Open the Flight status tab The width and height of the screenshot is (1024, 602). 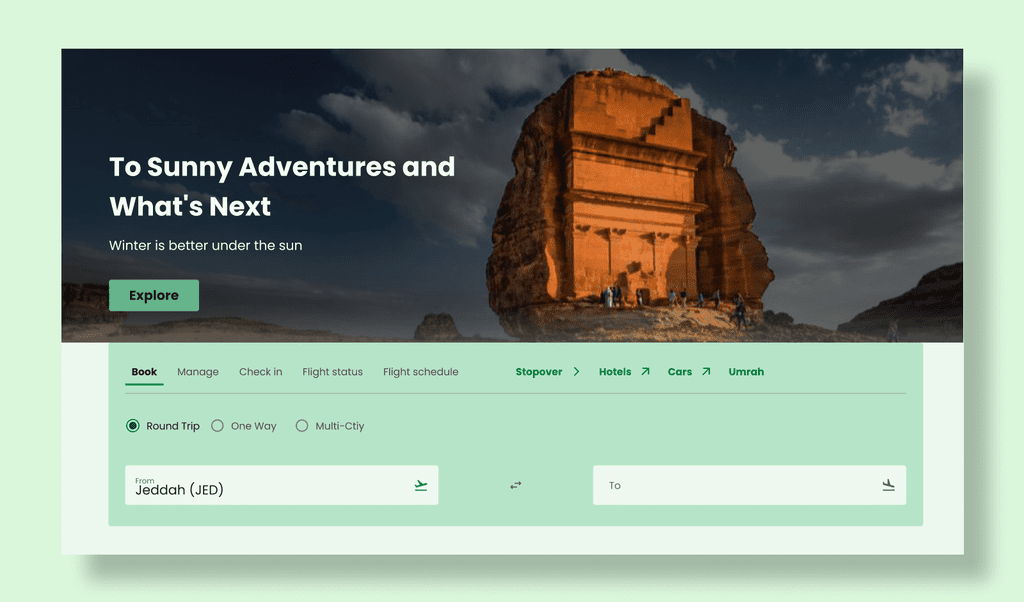pos(332,372)
